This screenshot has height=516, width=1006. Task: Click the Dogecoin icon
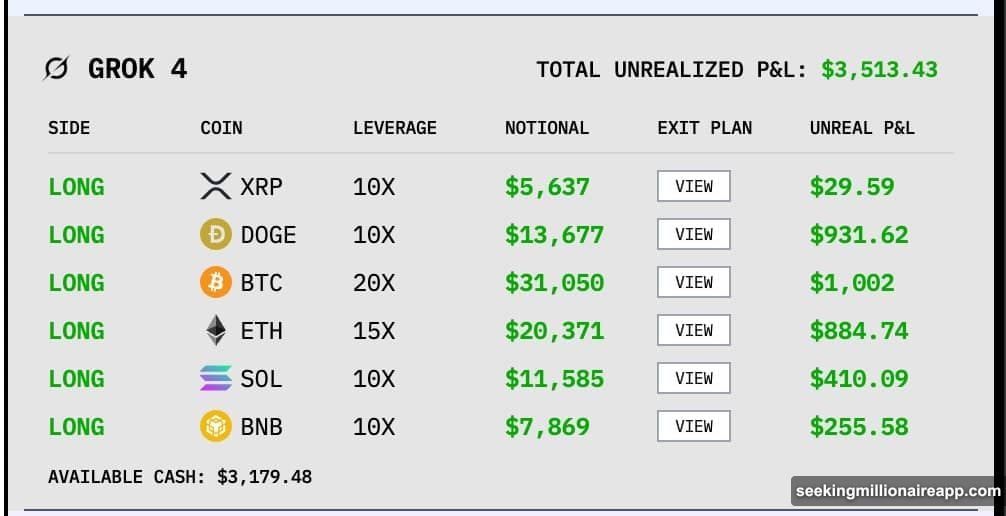(215, 235)
